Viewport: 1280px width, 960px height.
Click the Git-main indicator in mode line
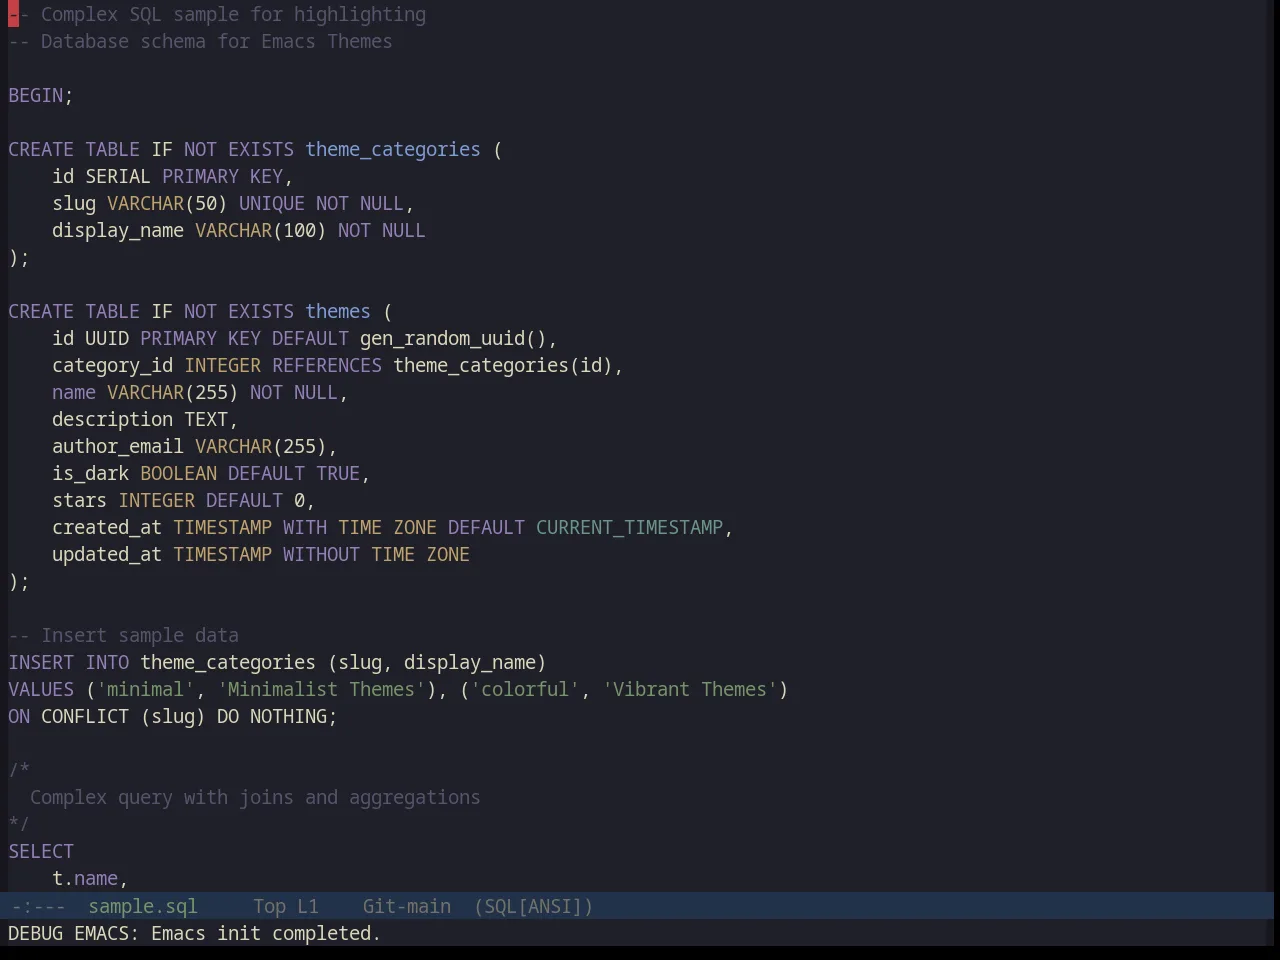pyautogui.click(x=406, y=906)
